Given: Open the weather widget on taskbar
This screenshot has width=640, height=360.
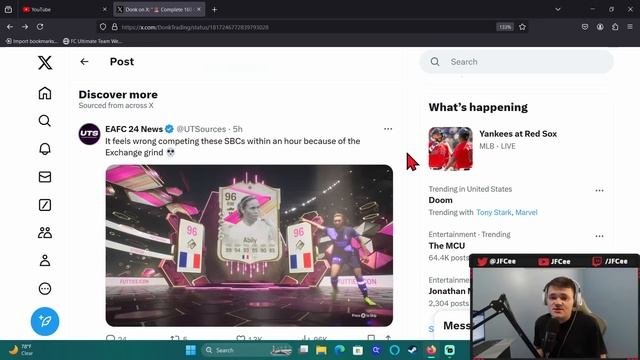Looking at the screenshot, I should pos(21,350).
